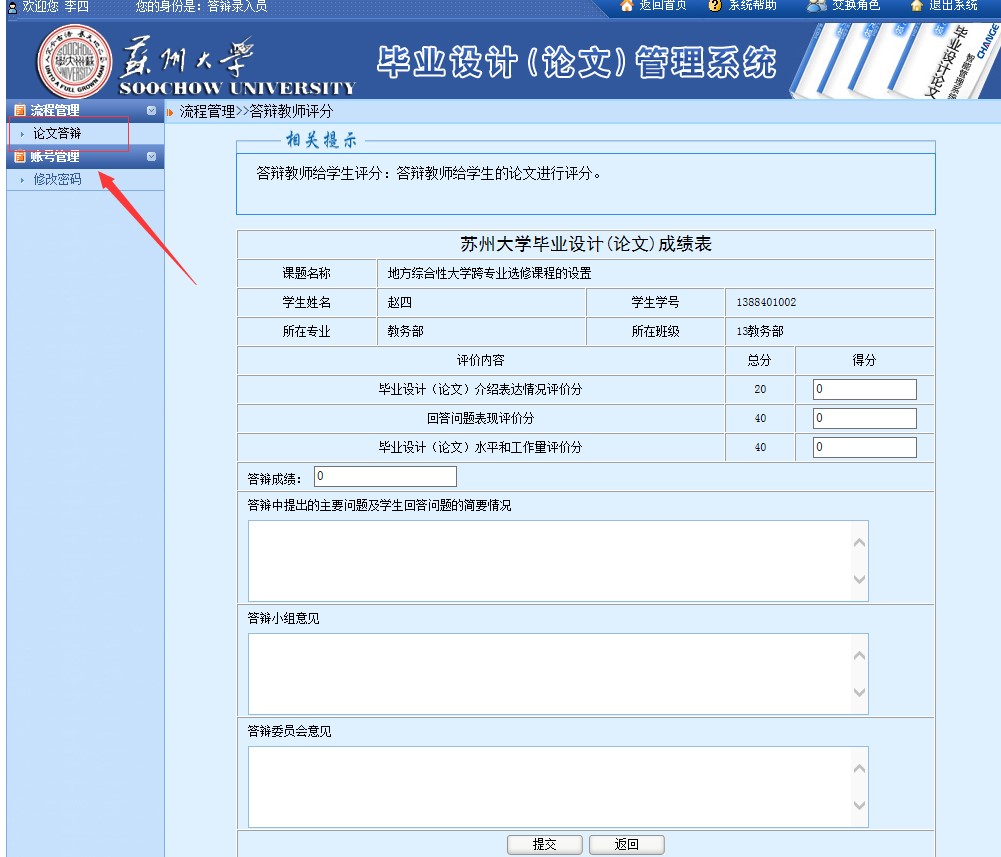Viewport: 1001px width, 857px height.
Task: Click the 流程管理 panel header icon
Action: pos(18,111)
